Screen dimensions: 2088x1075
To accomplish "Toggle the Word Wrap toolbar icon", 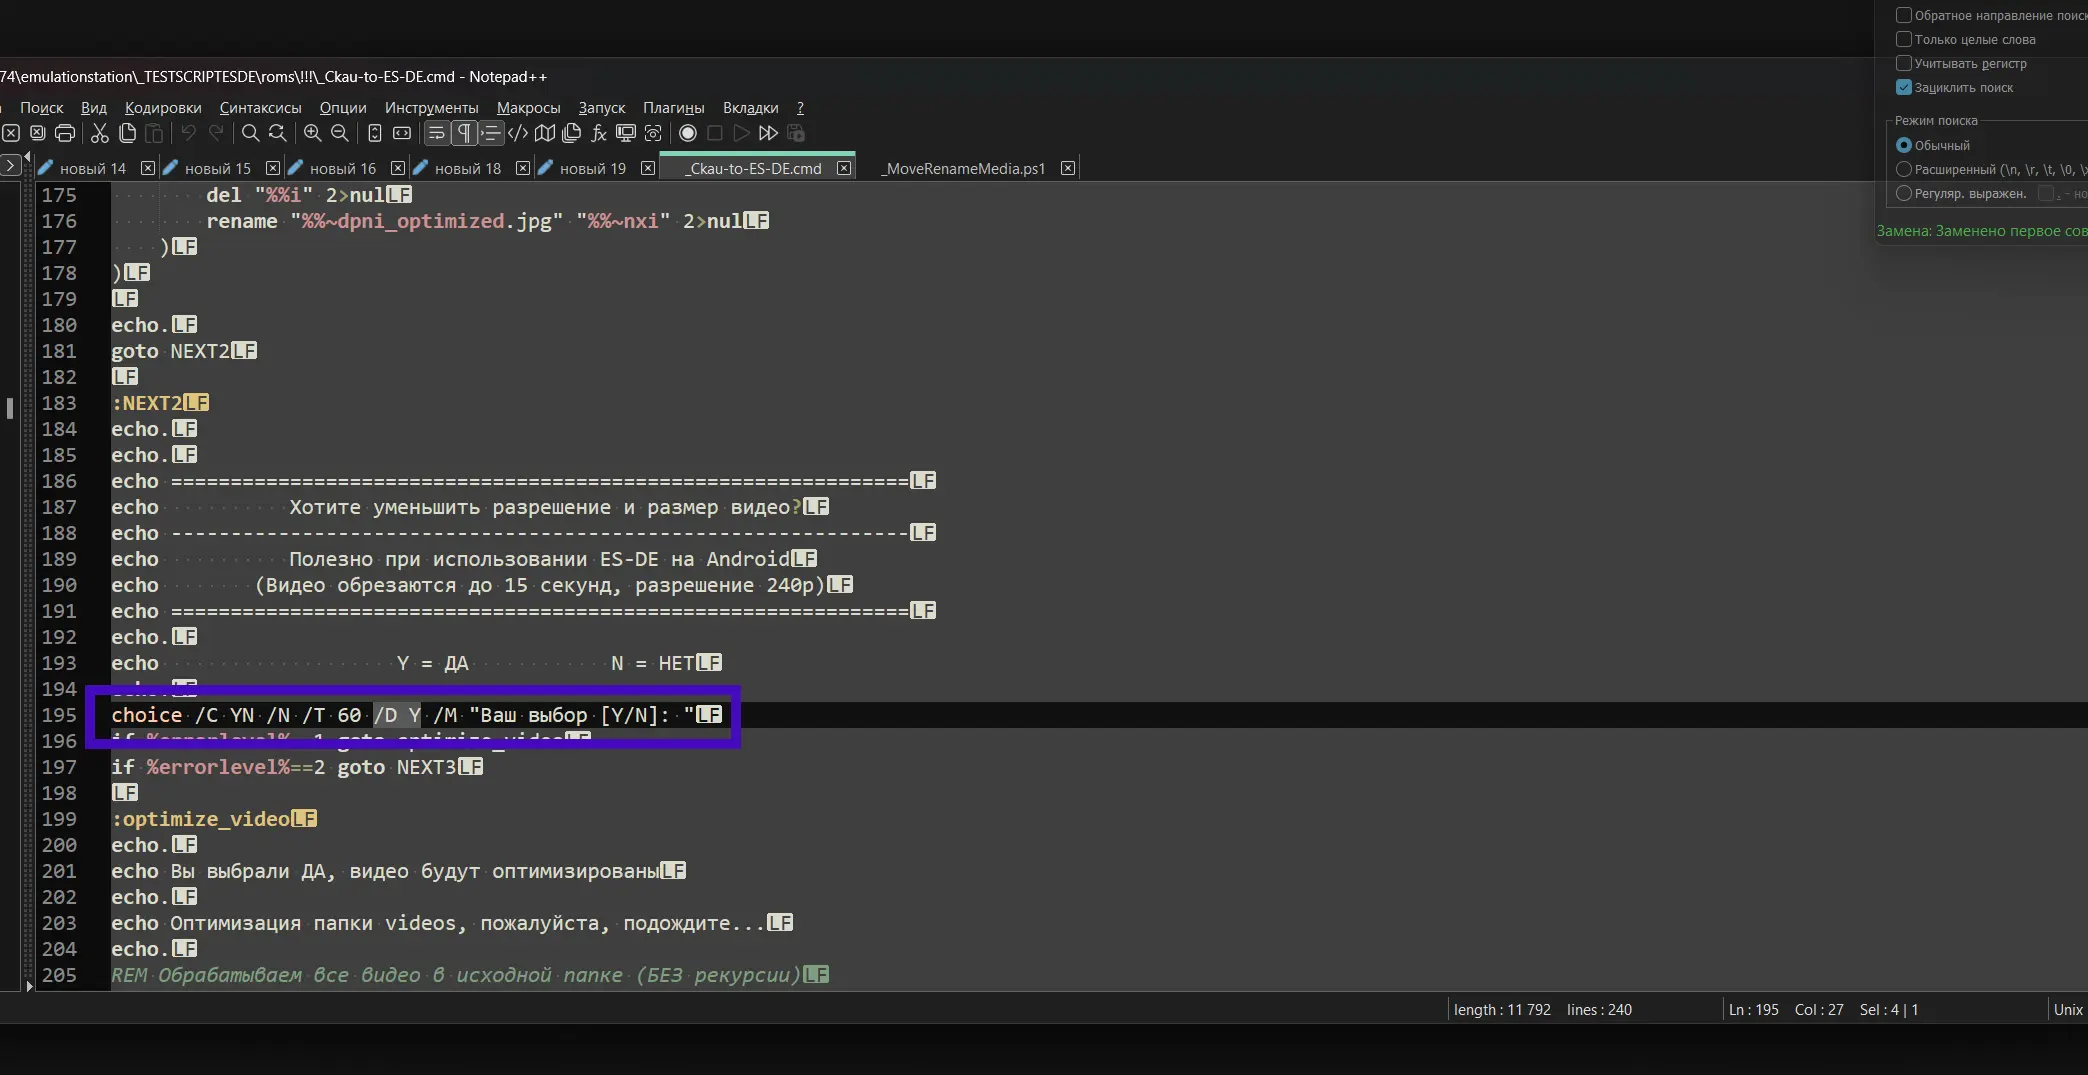I will pyautogui.click(x=437, y=133).
